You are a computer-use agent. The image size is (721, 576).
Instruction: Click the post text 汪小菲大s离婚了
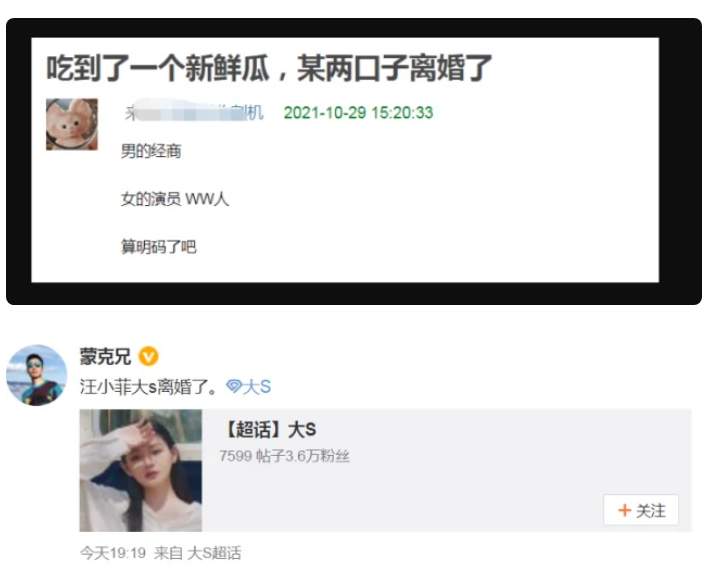149,387
